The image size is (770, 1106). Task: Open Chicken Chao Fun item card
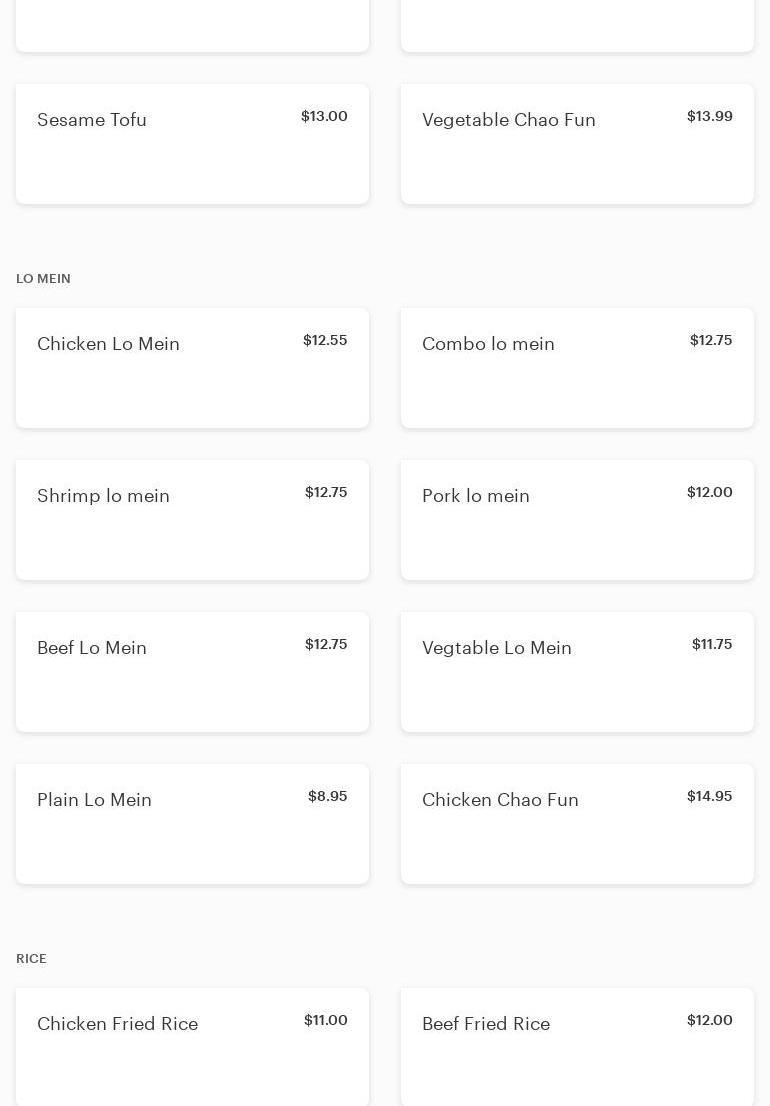click(577, 824)
